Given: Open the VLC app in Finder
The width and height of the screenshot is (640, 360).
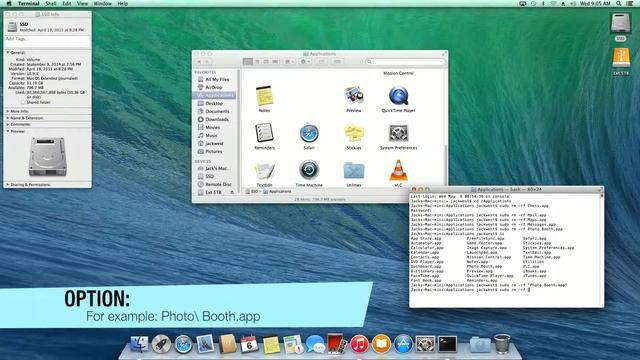Looking at the screenshot, I should [x=398, y=172].
